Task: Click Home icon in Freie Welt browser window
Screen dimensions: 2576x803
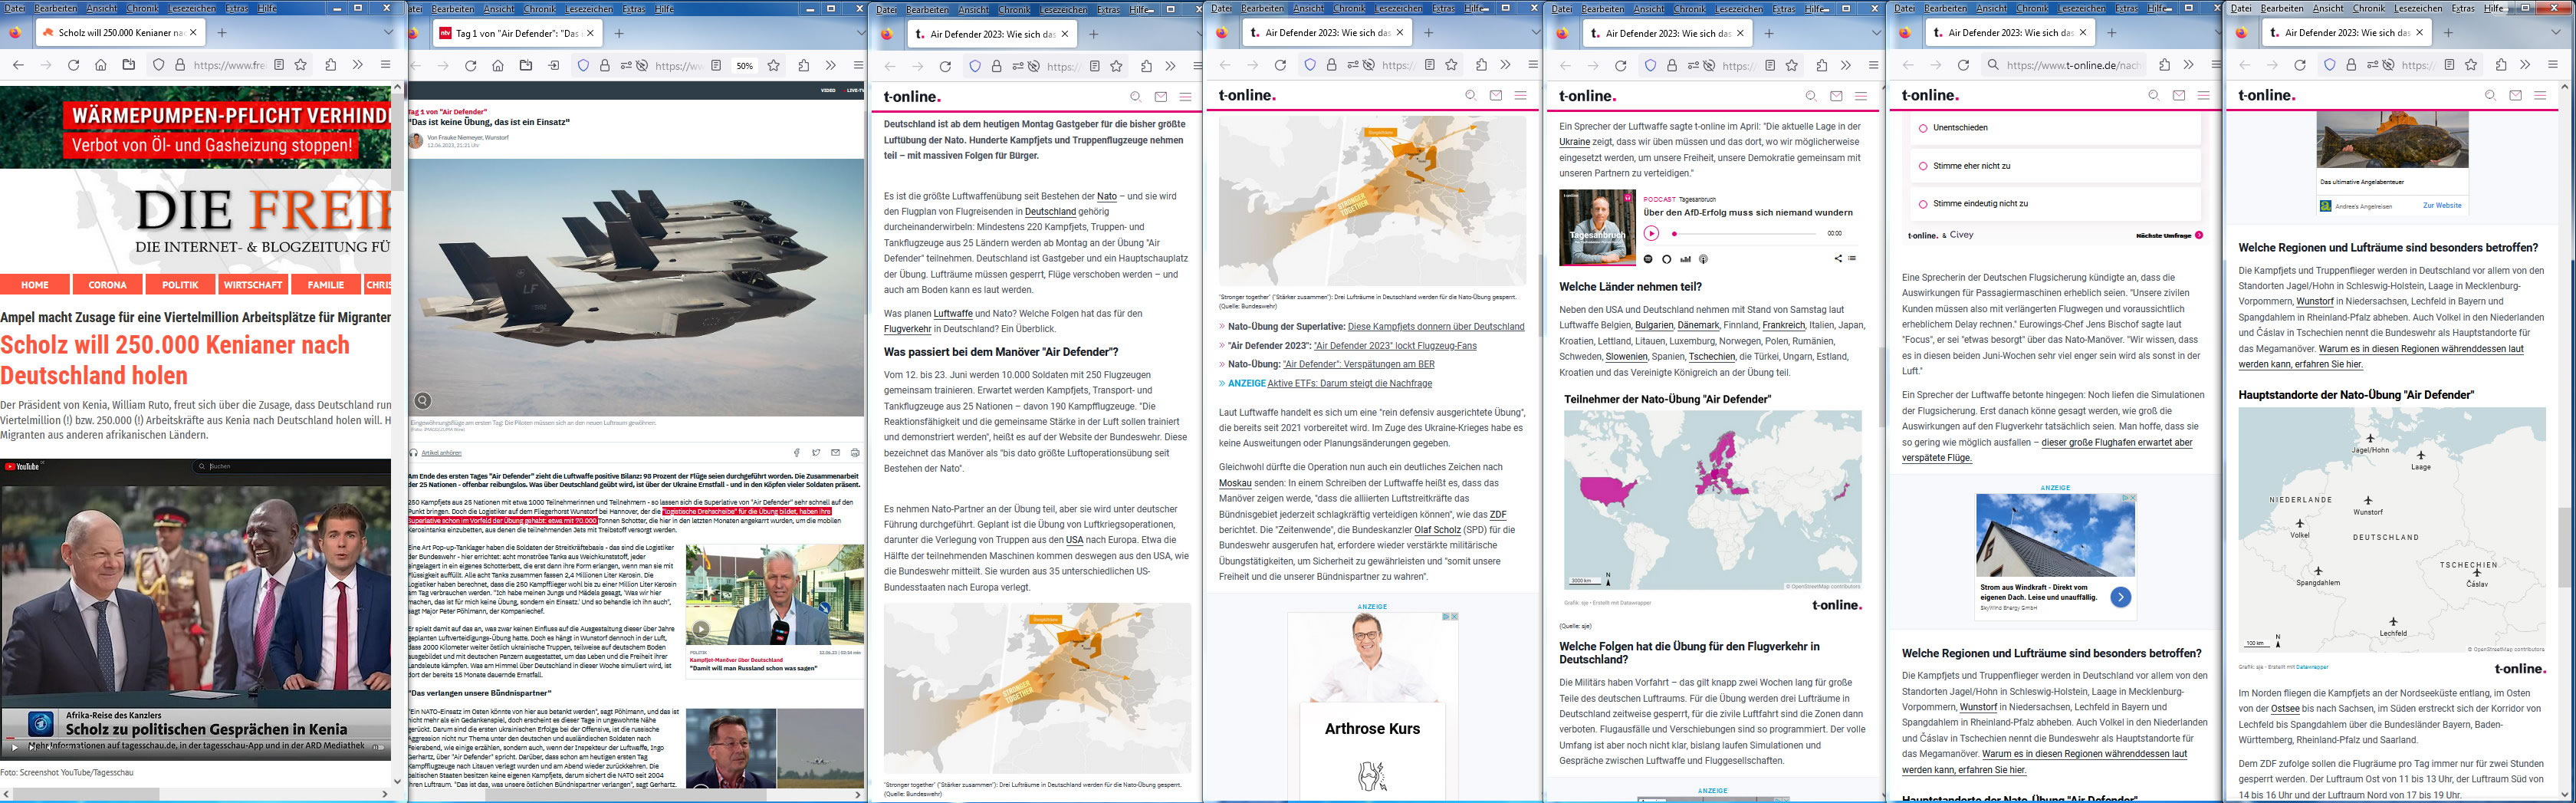Action: click(x=100, y=65)
